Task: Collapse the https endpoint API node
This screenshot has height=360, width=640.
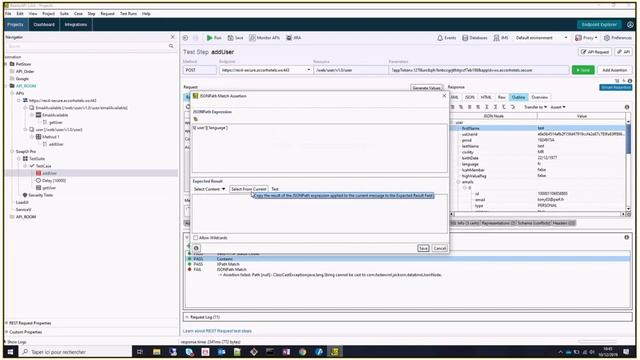Action: tap(19, 100)
